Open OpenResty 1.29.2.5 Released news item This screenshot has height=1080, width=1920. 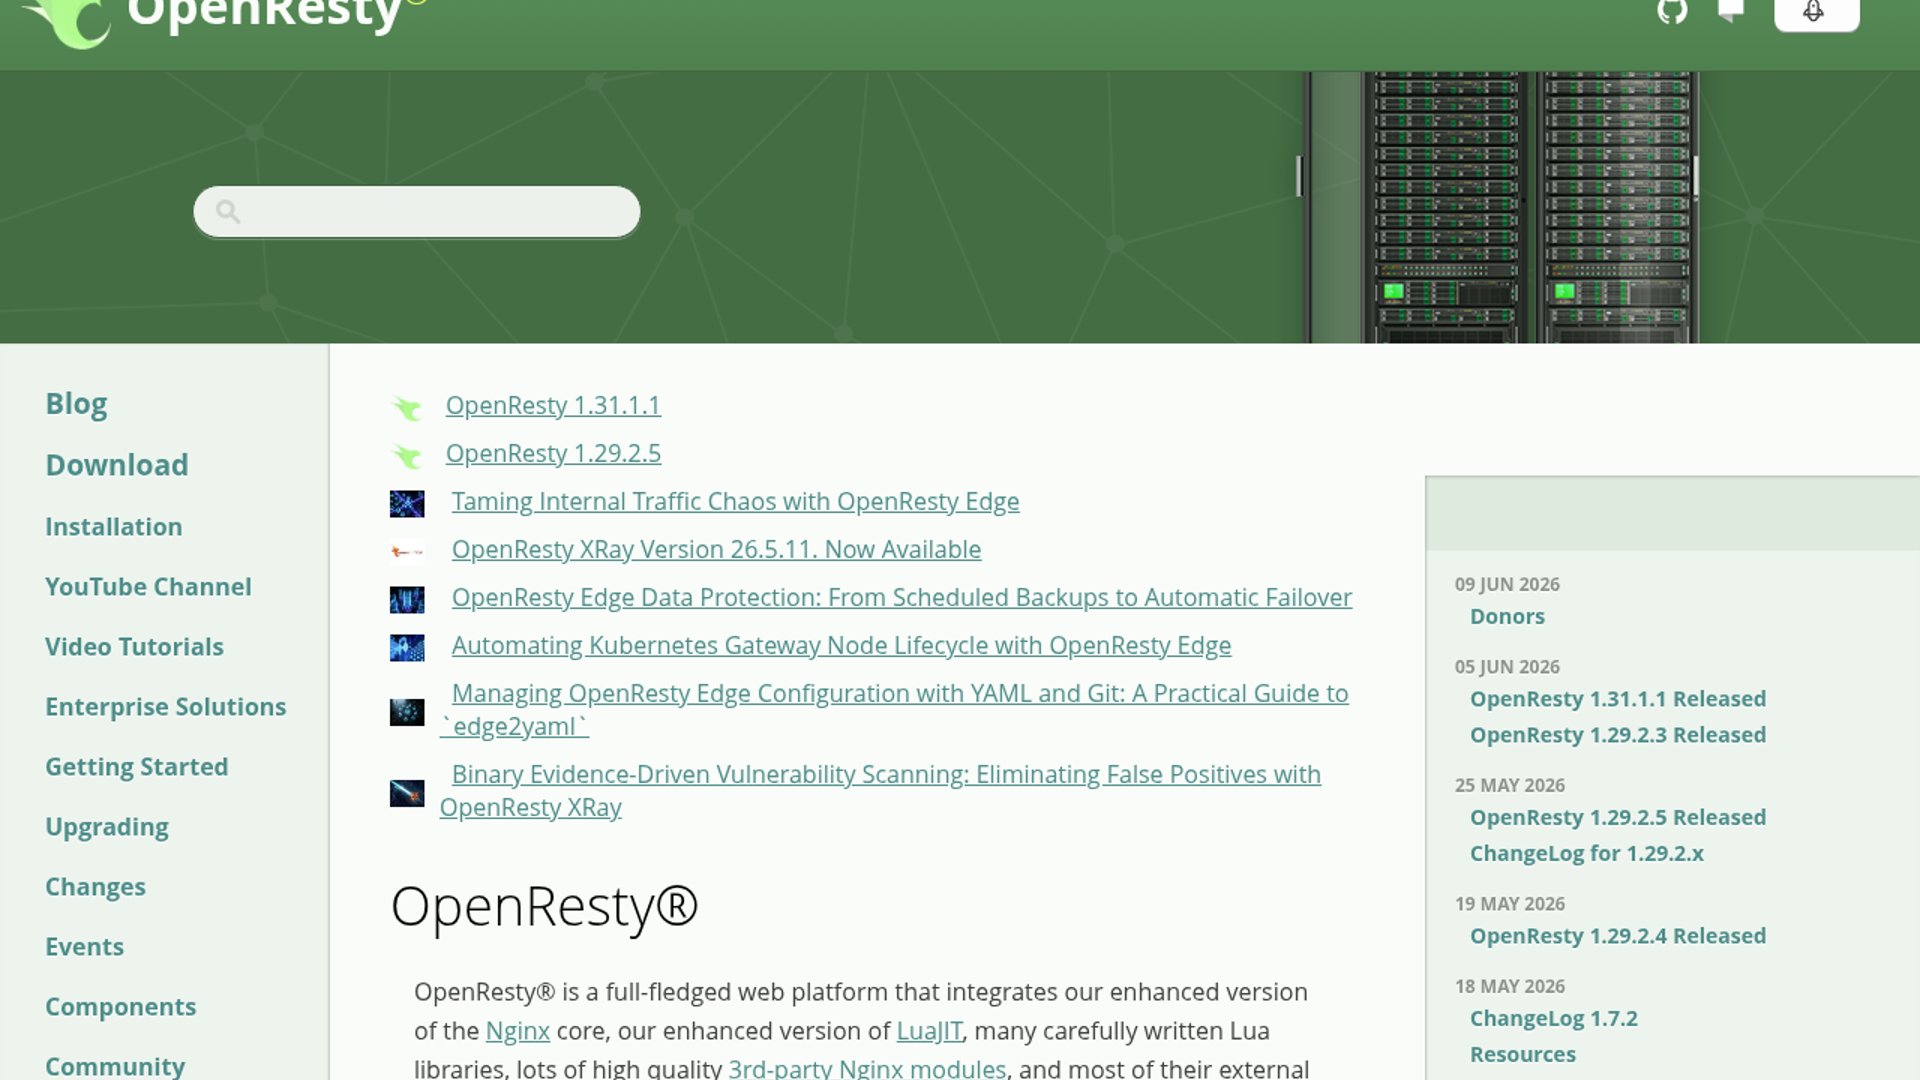1618,817
